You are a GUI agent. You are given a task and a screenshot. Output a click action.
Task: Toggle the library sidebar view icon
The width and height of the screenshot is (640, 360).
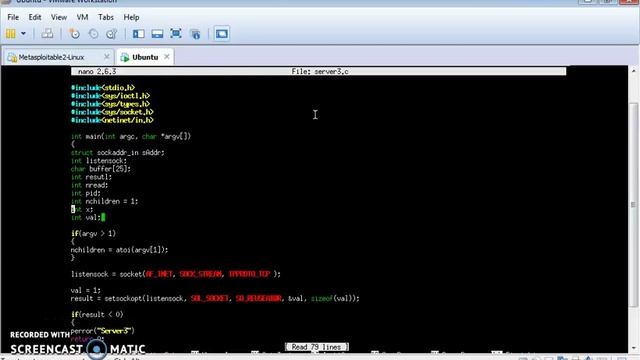(138, 34)
